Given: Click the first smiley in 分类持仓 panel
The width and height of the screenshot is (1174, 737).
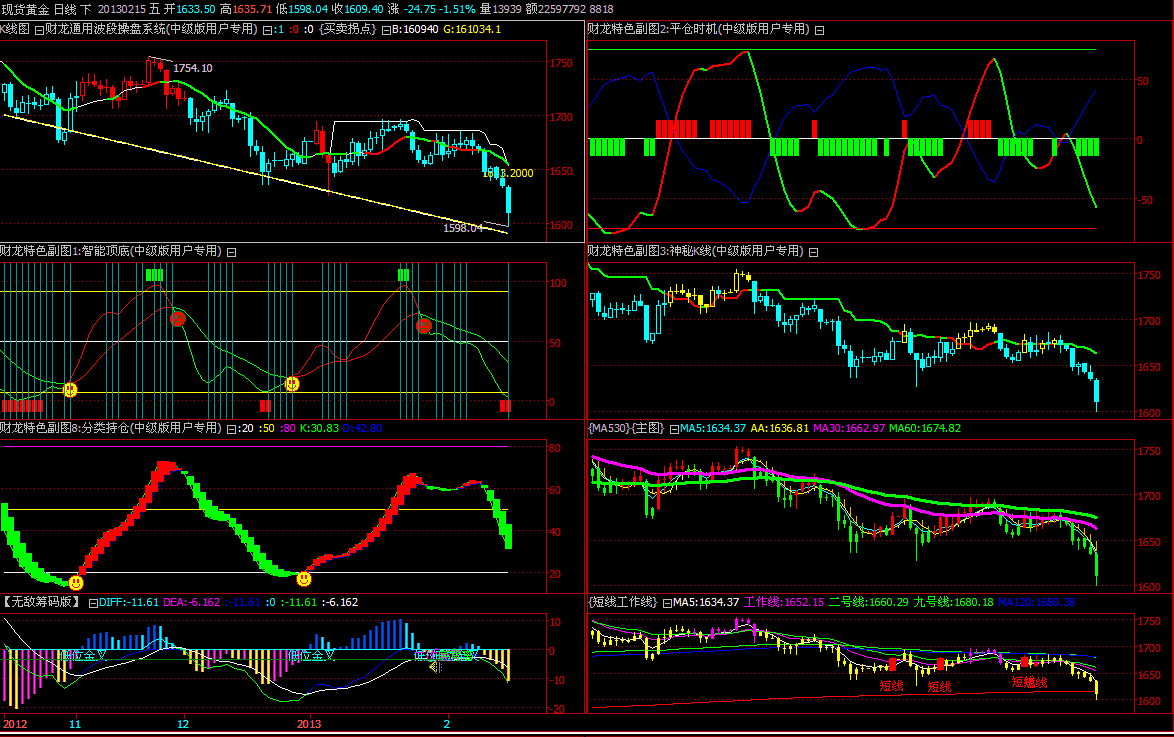Looking at the screenshot, I should (x=76, y=582).
